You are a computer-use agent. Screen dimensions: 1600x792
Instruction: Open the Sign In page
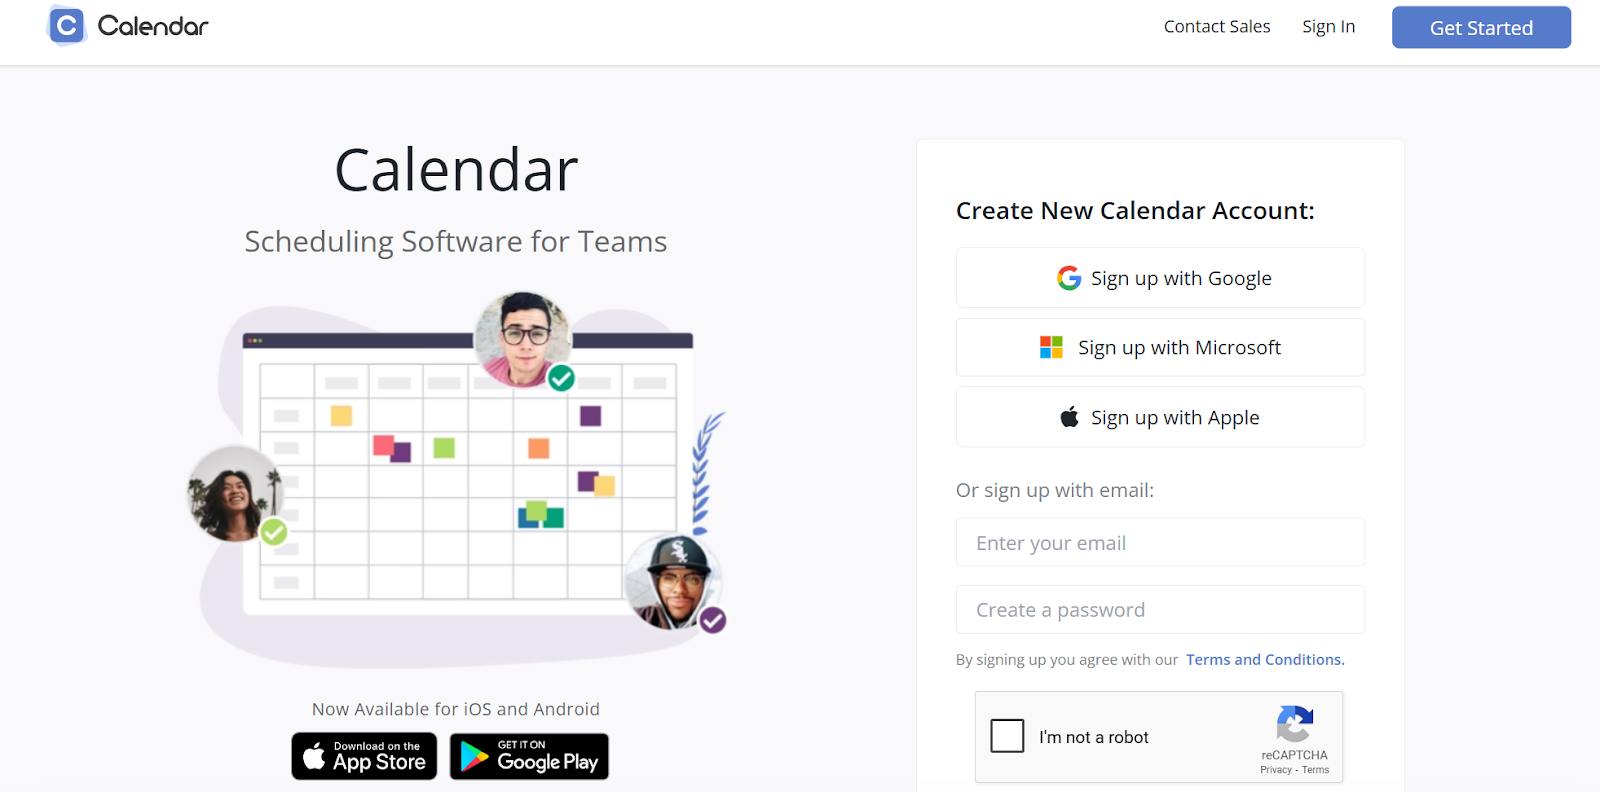click(x=1328, y=27)
